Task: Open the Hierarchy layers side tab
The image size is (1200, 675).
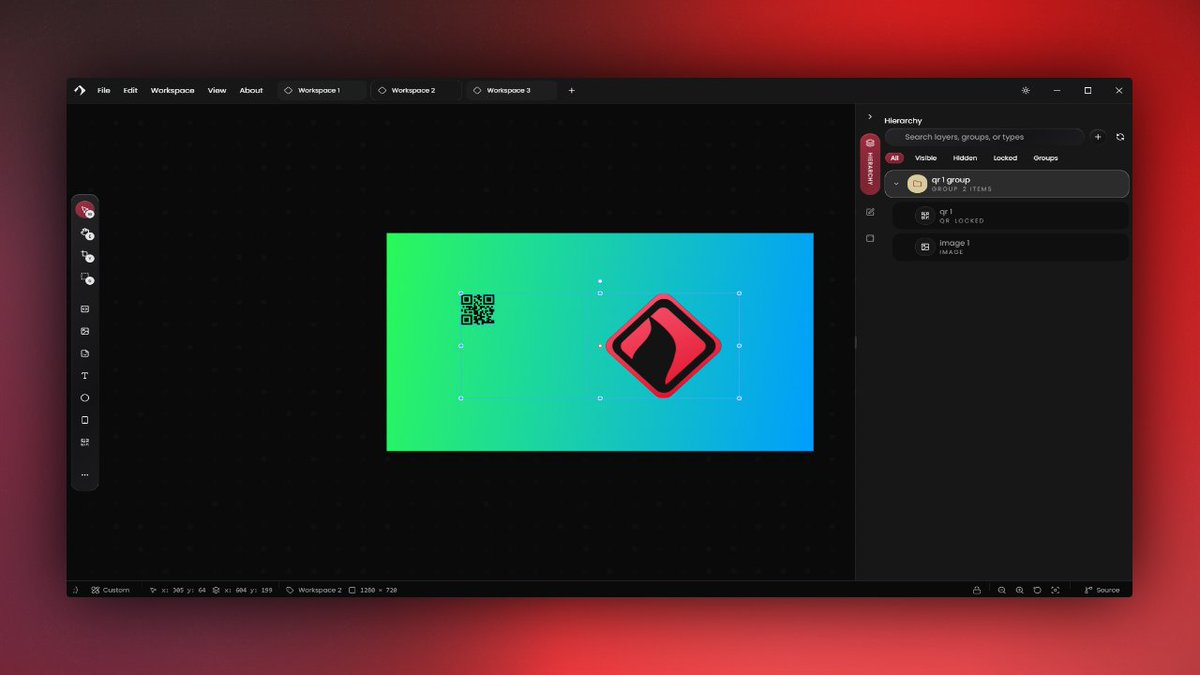Action: point(870,164)
